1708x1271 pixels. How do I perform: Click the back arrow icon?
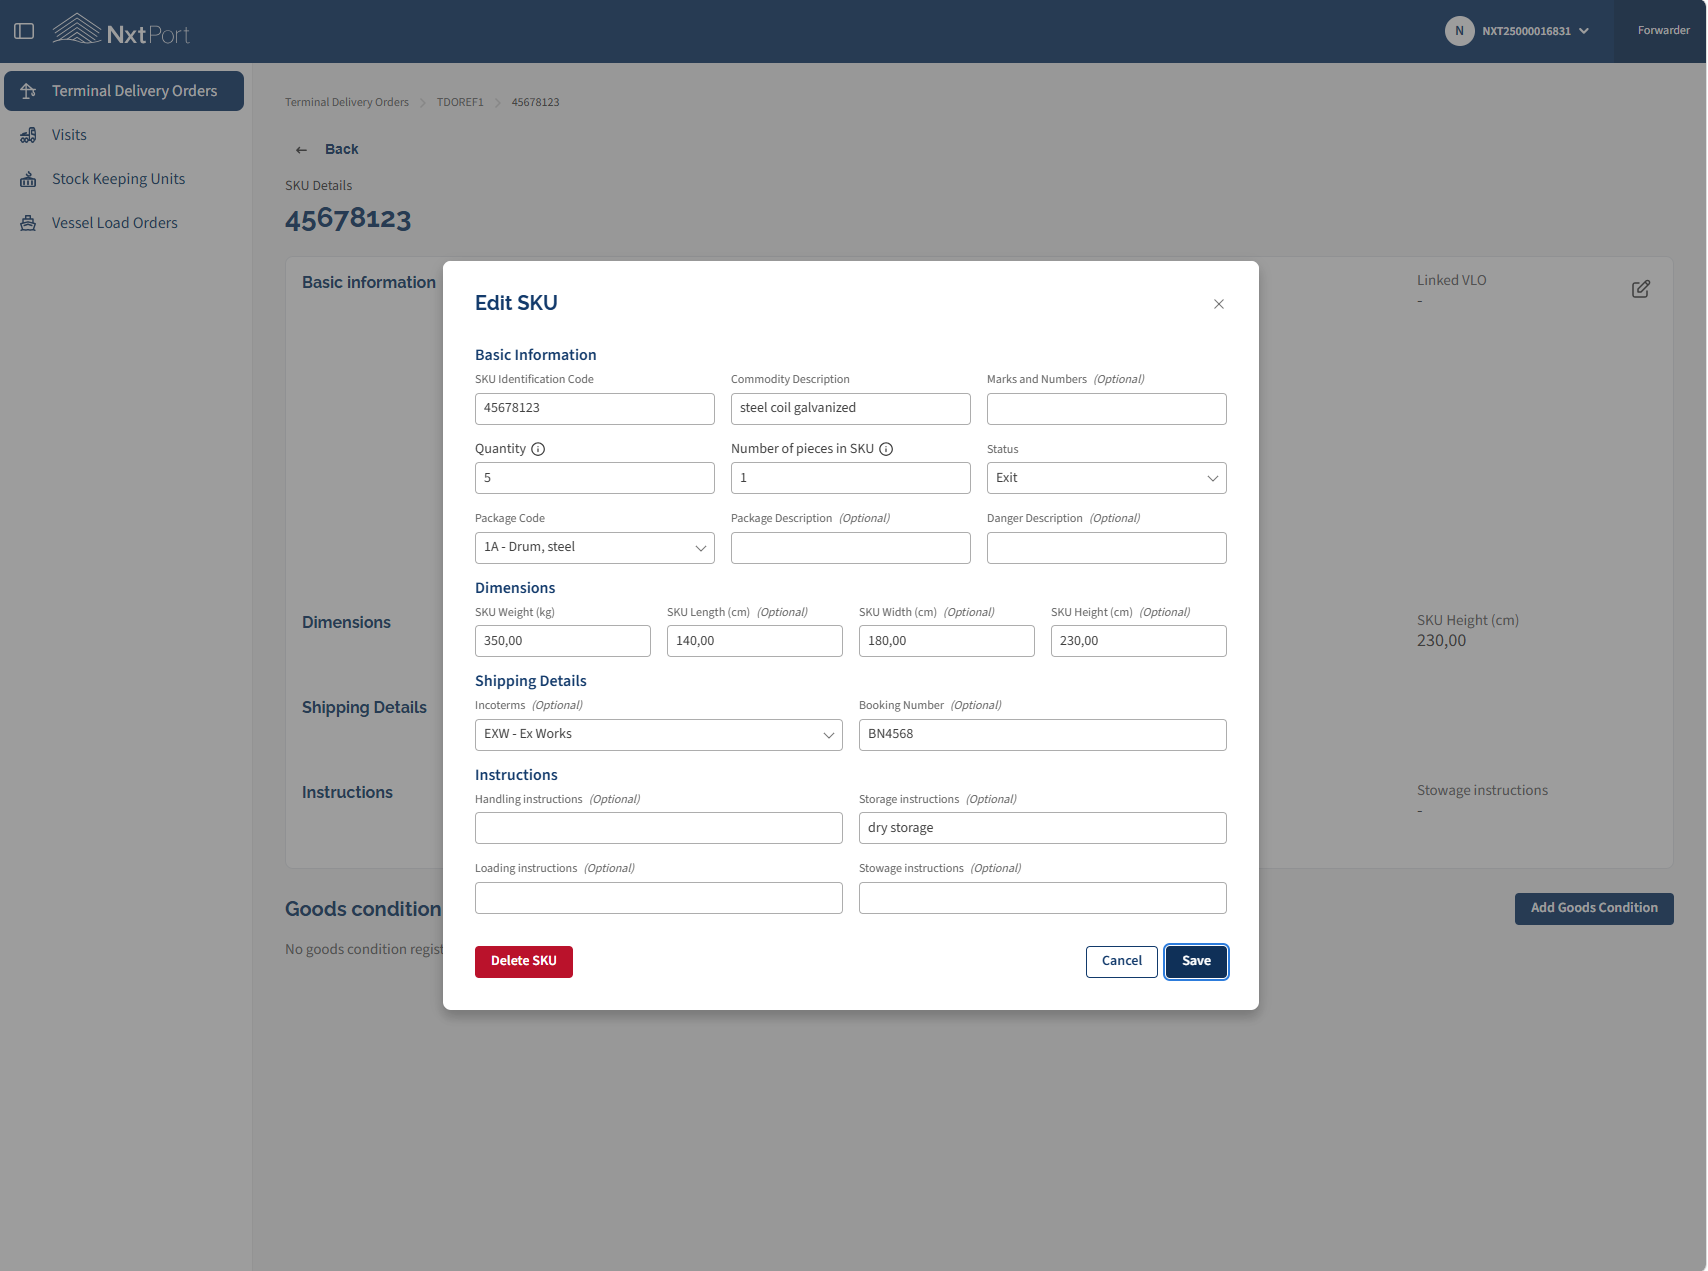tap(301, 150)
